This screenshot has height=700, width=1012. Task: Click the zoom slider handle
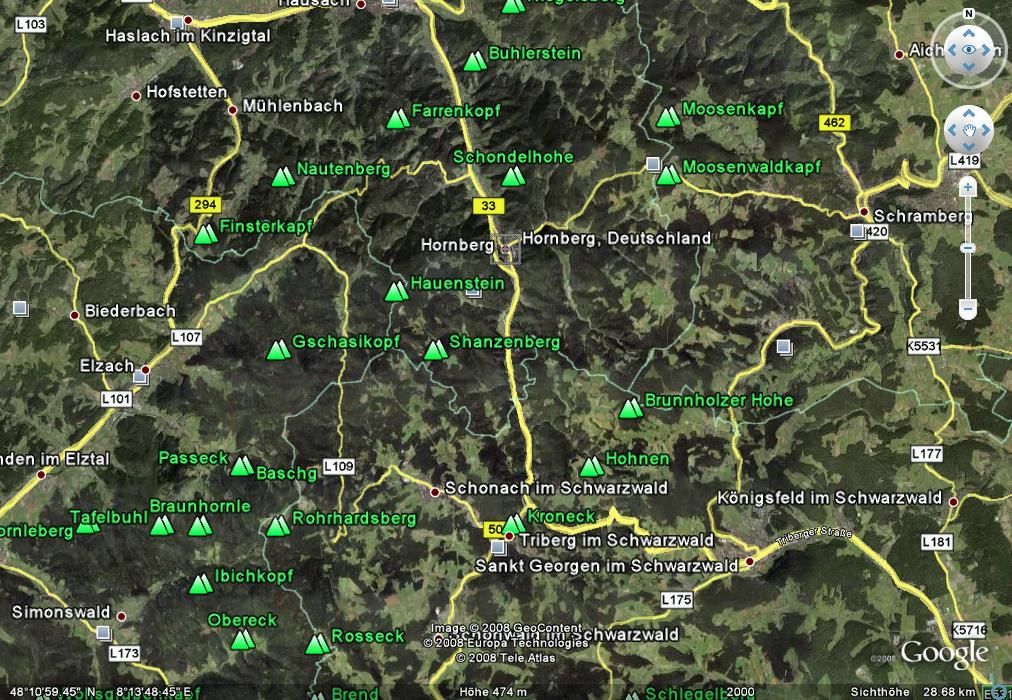pos(967,247)
